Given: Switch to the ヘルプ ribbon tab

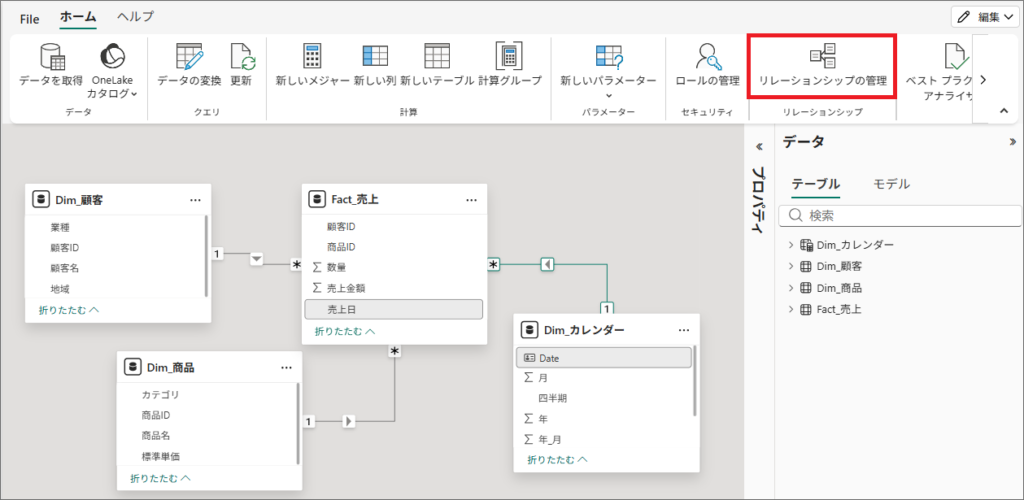Looking at the screenshot, I should click(x=135, y=17).
